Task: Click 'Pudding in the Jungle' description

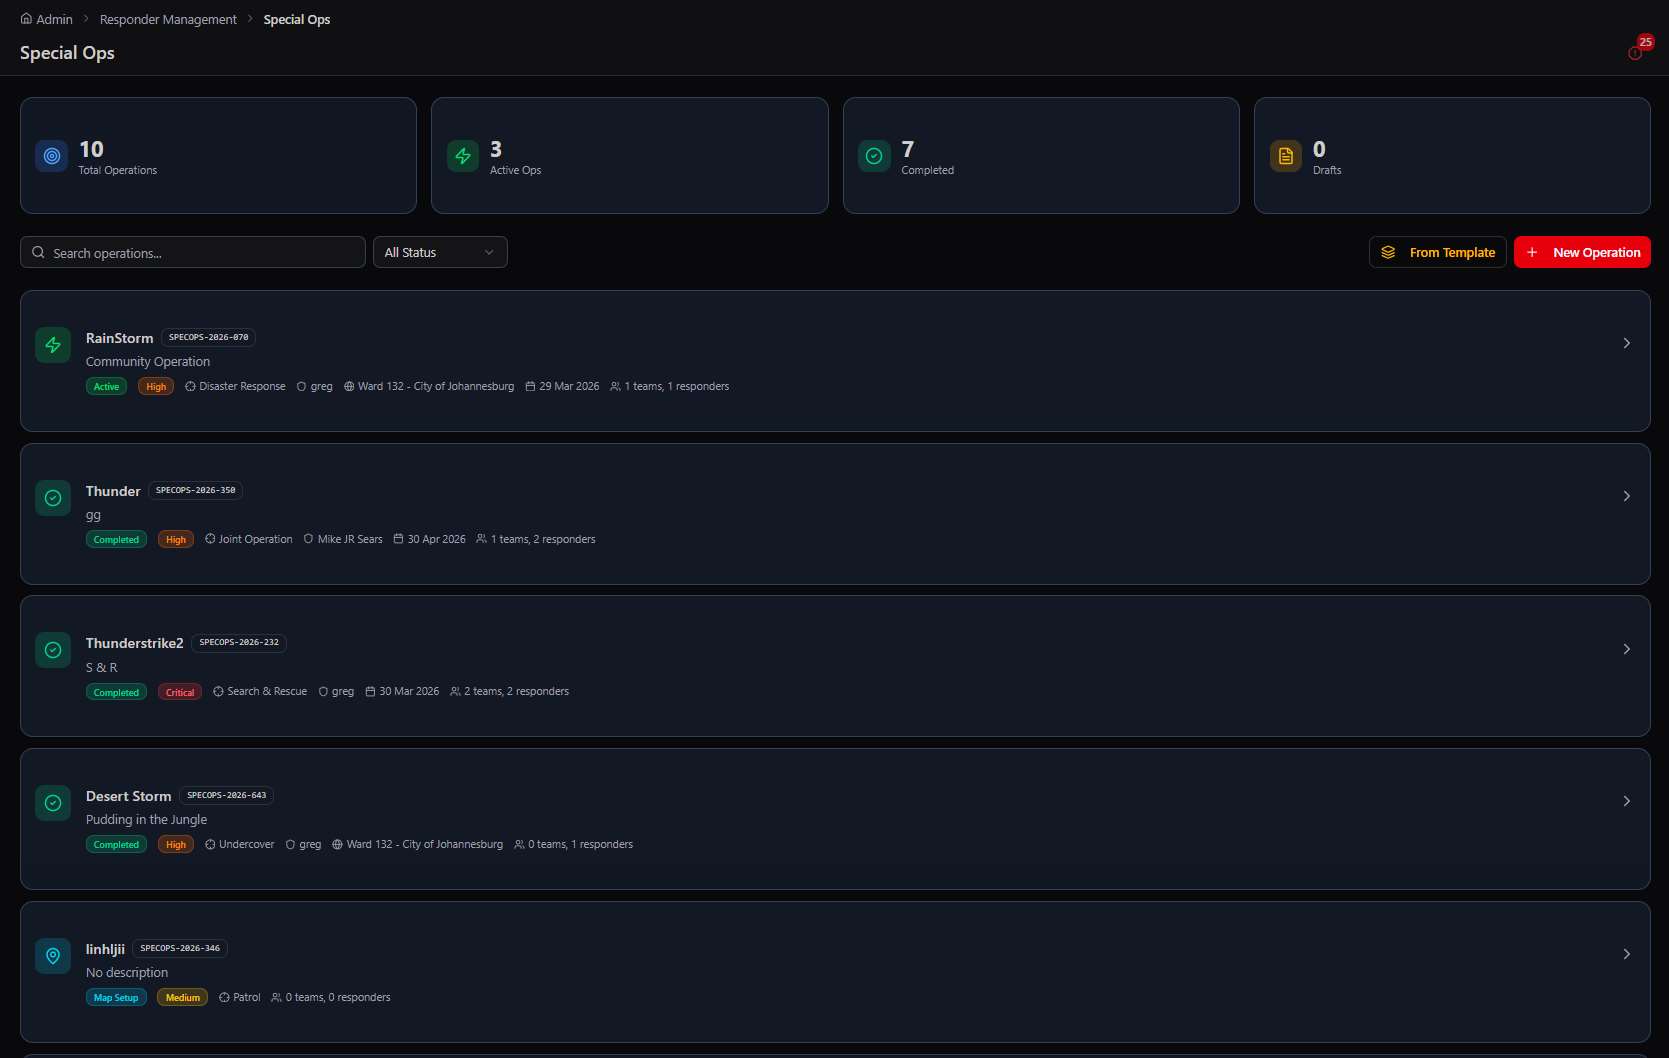Action: point(147,820)
